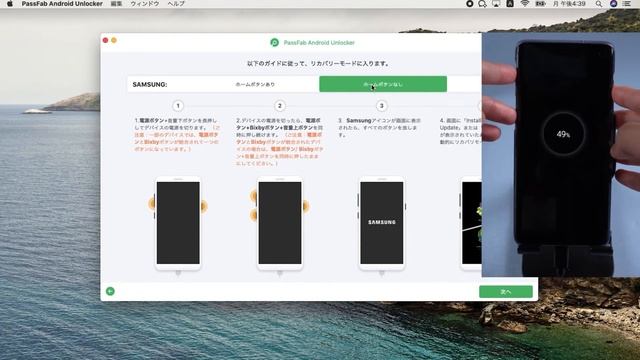This screenshot has width=640, height=360.
Task: Click the partially visible step 4 phone image
Action: pos(471,224)
